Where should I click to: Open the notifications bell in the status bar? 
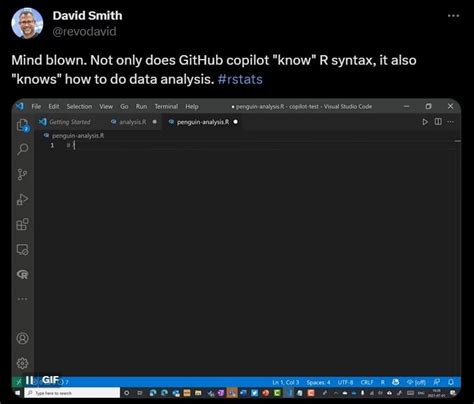451,382
